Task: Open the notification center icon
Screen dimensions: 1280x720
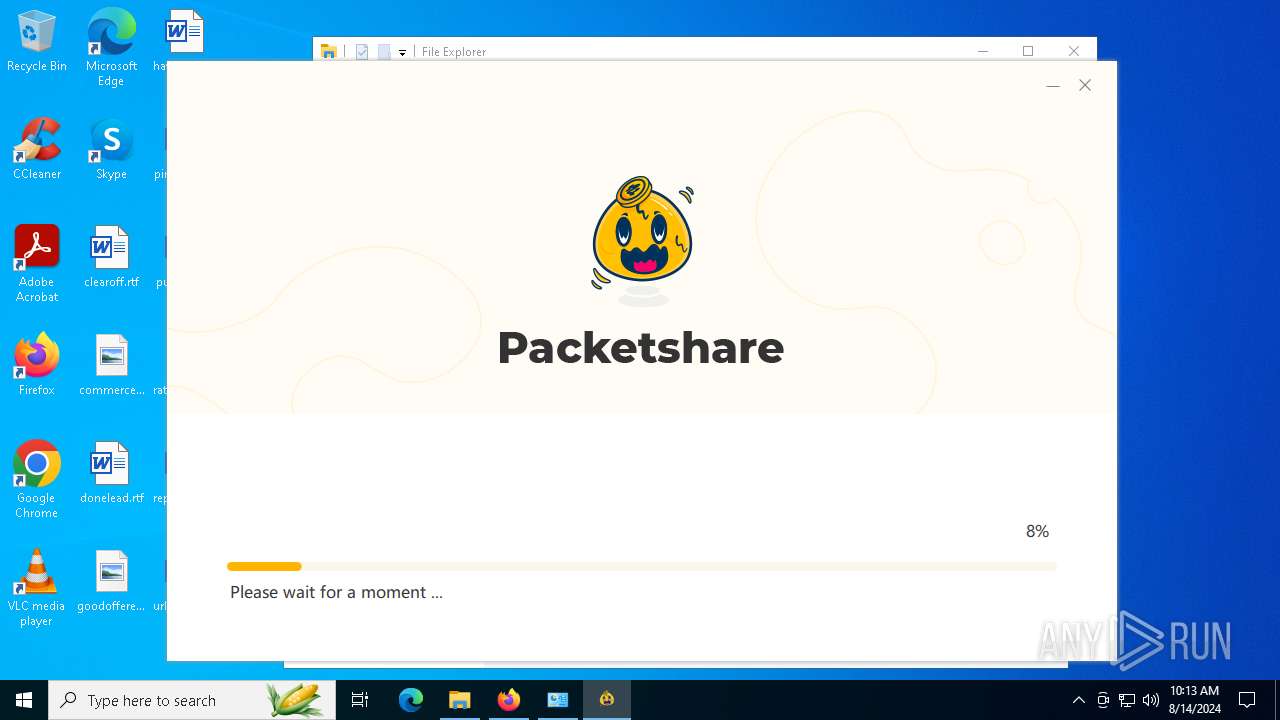Action: [x=1247, y=700]
